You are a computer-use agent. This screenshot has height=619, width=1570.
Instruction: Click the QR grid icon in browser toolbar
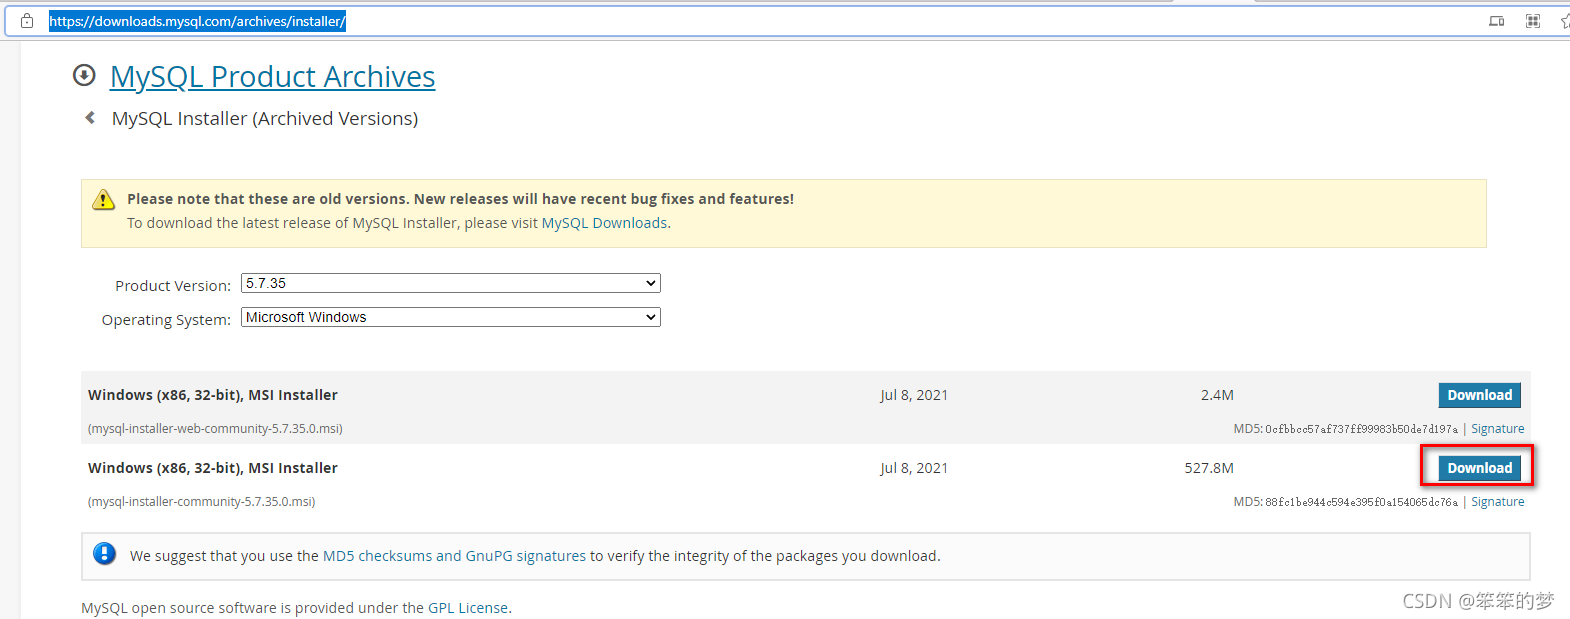[x=1533, y=21]
